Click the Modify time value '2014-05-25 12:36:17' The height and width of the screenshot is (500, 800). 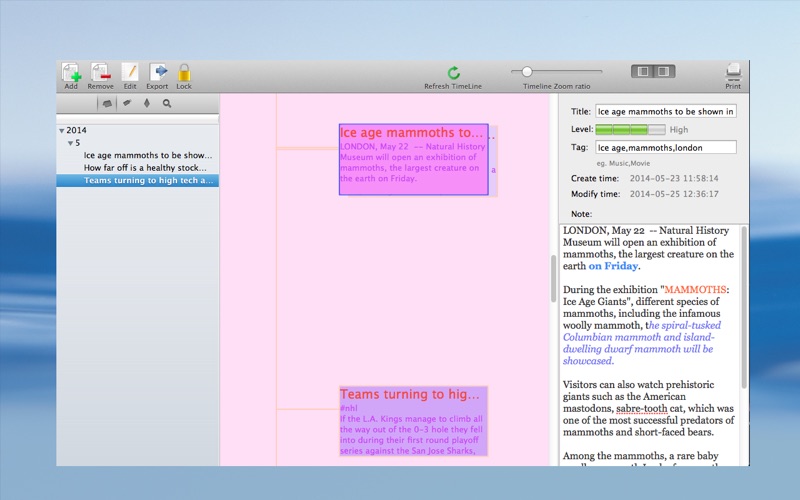point(673,194)
